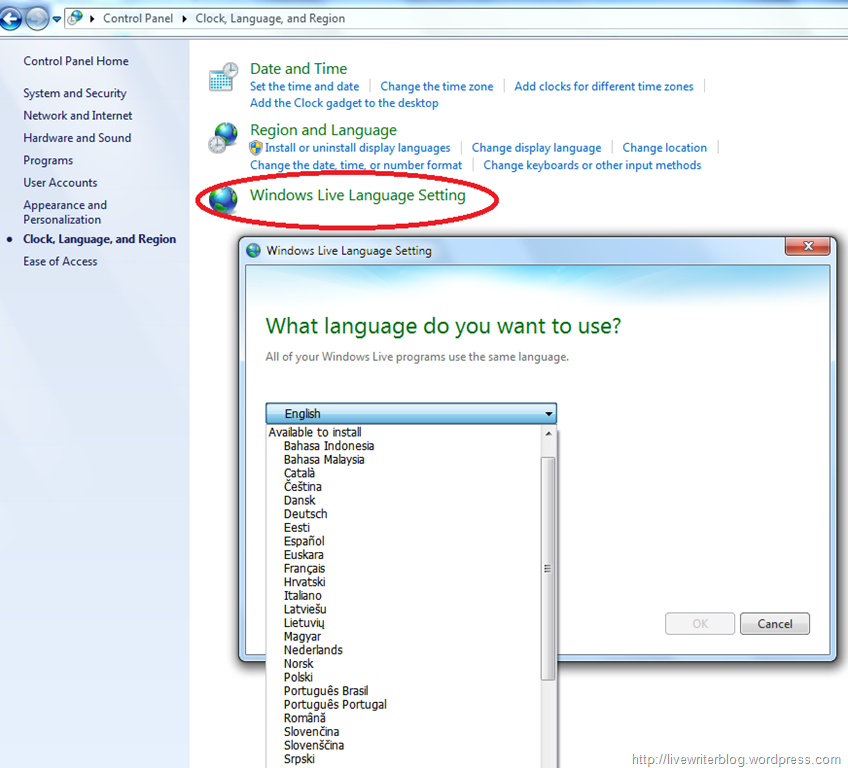Click the Back navigation arrow
848x768 pixels.
pyautogui.click(x=10, y=19)
